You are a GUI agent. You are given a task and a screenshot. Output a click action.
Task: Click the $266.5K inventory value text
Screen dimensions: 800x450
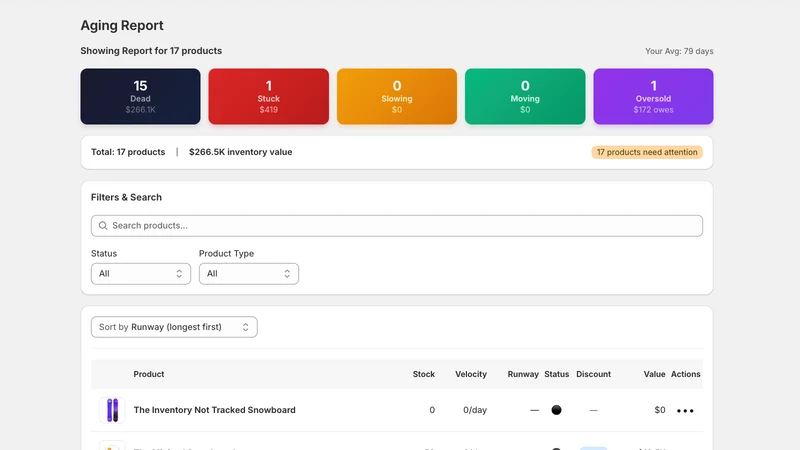[240, 152]
